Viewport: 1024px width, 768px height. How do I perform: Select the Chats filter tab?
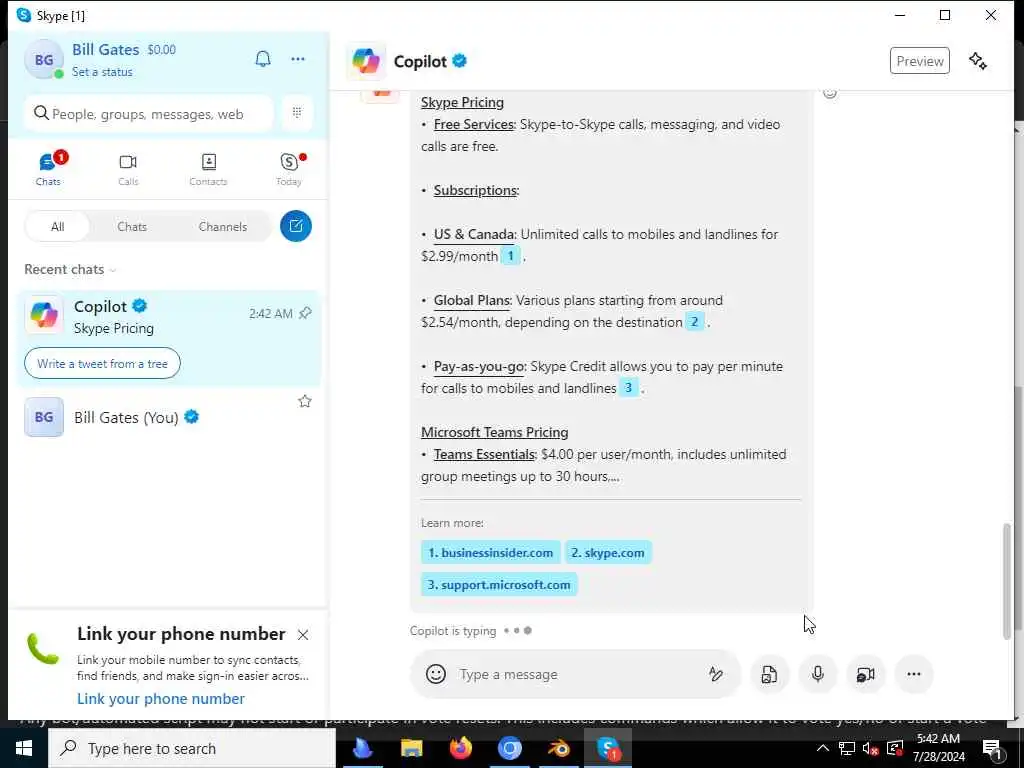click(132, 227)
